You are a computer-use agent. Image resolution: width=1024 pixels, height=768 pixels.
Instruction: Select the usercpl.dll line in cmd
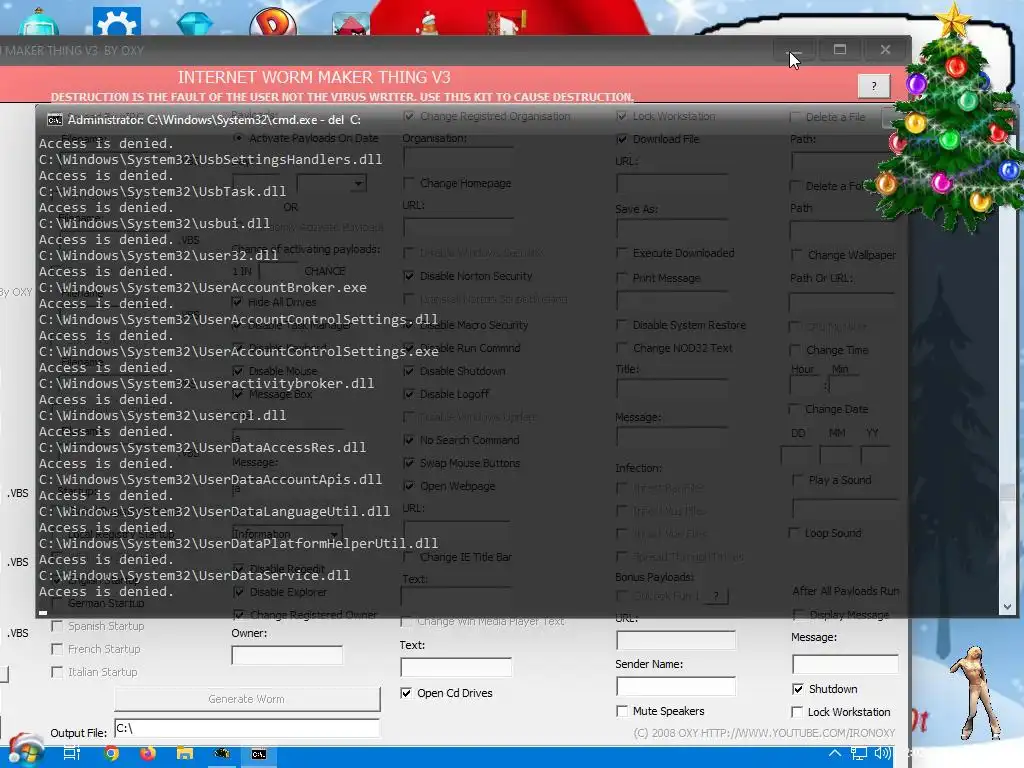click(163, 416)
